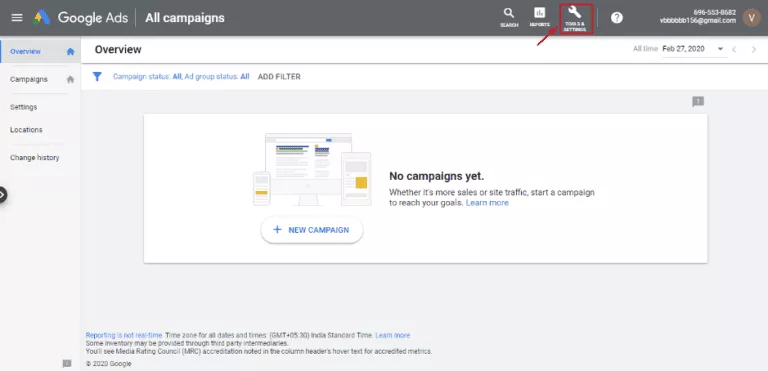Click ADD FILTER
Viewport: 768px width, 371px height.
(x=279, y=76)
